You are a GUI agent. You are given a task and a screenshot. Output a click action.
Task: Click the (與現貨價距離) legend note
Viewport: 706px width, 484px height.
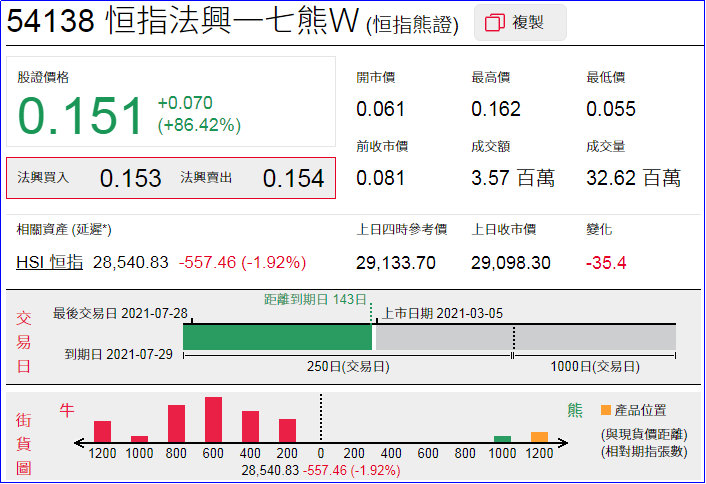coord(644,434)
